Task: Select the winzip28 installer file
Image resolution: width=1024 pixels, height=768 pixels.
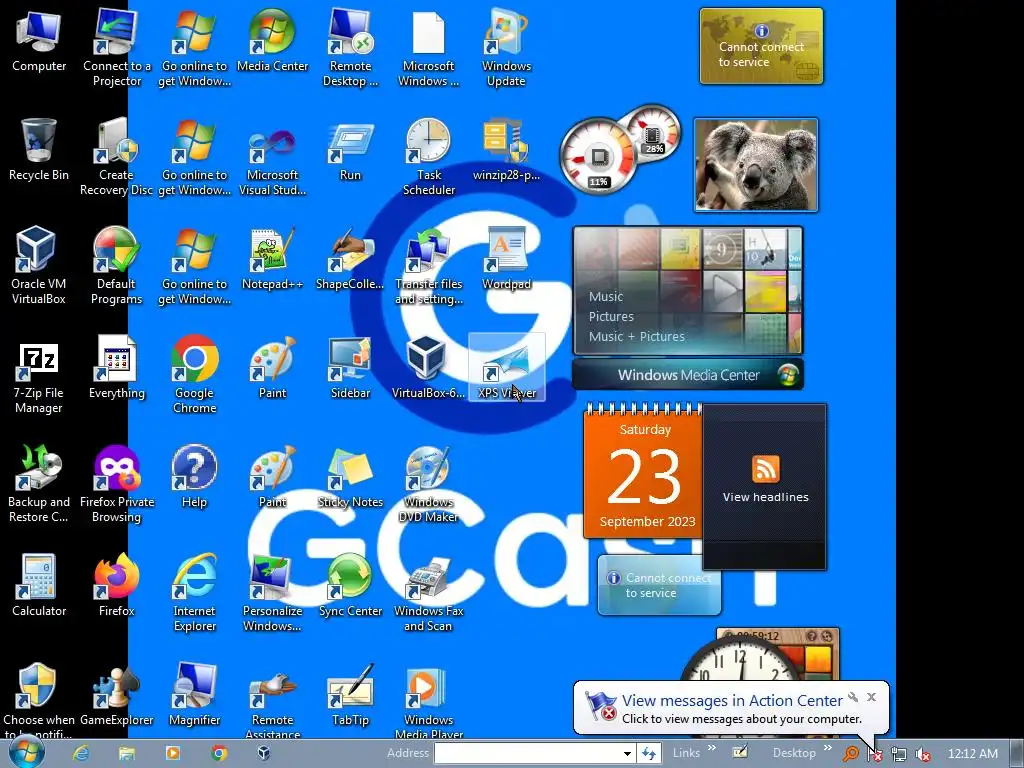Action: [x=507, y=150]
